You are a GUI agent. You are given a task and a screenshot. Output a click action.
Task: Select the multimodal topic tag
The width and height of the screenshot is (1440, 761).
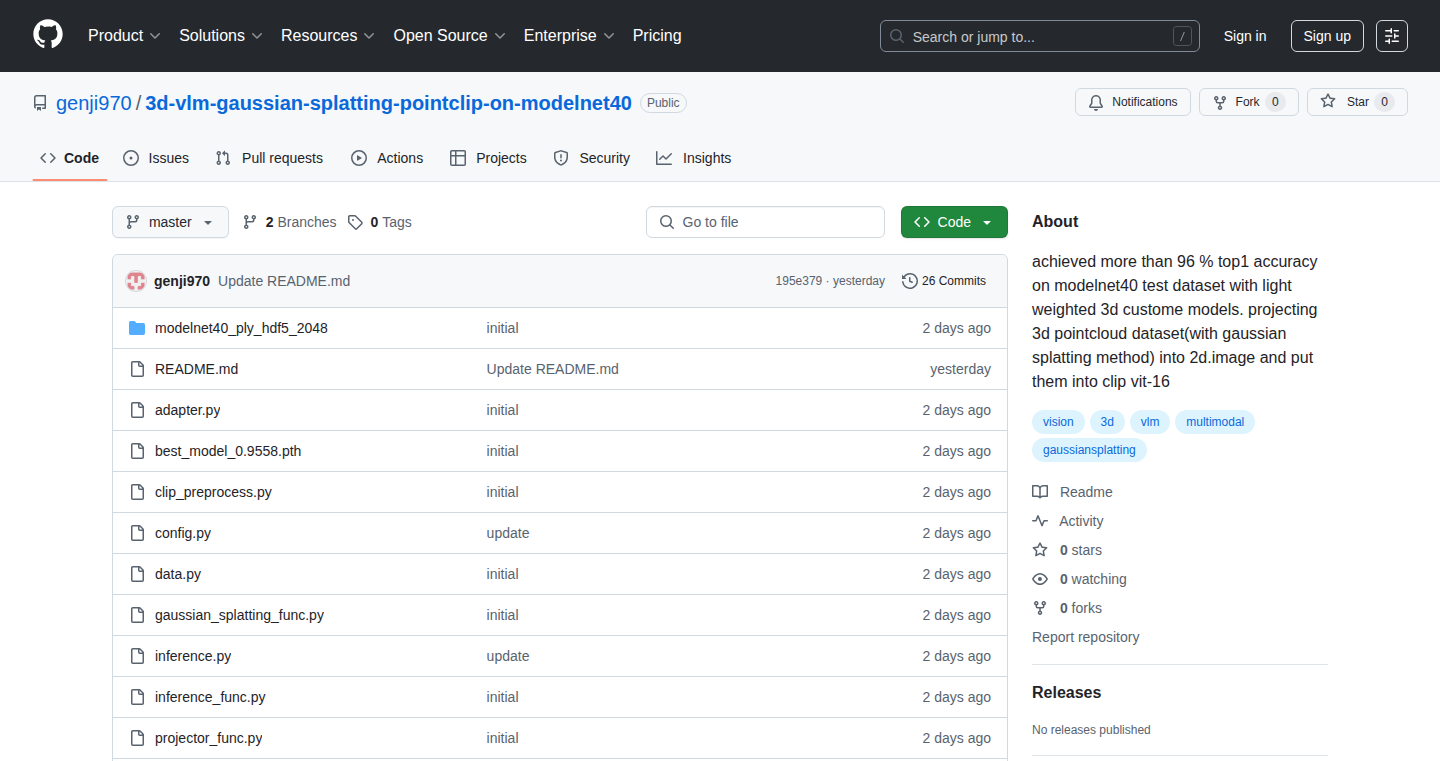(x=1215, y=422)
